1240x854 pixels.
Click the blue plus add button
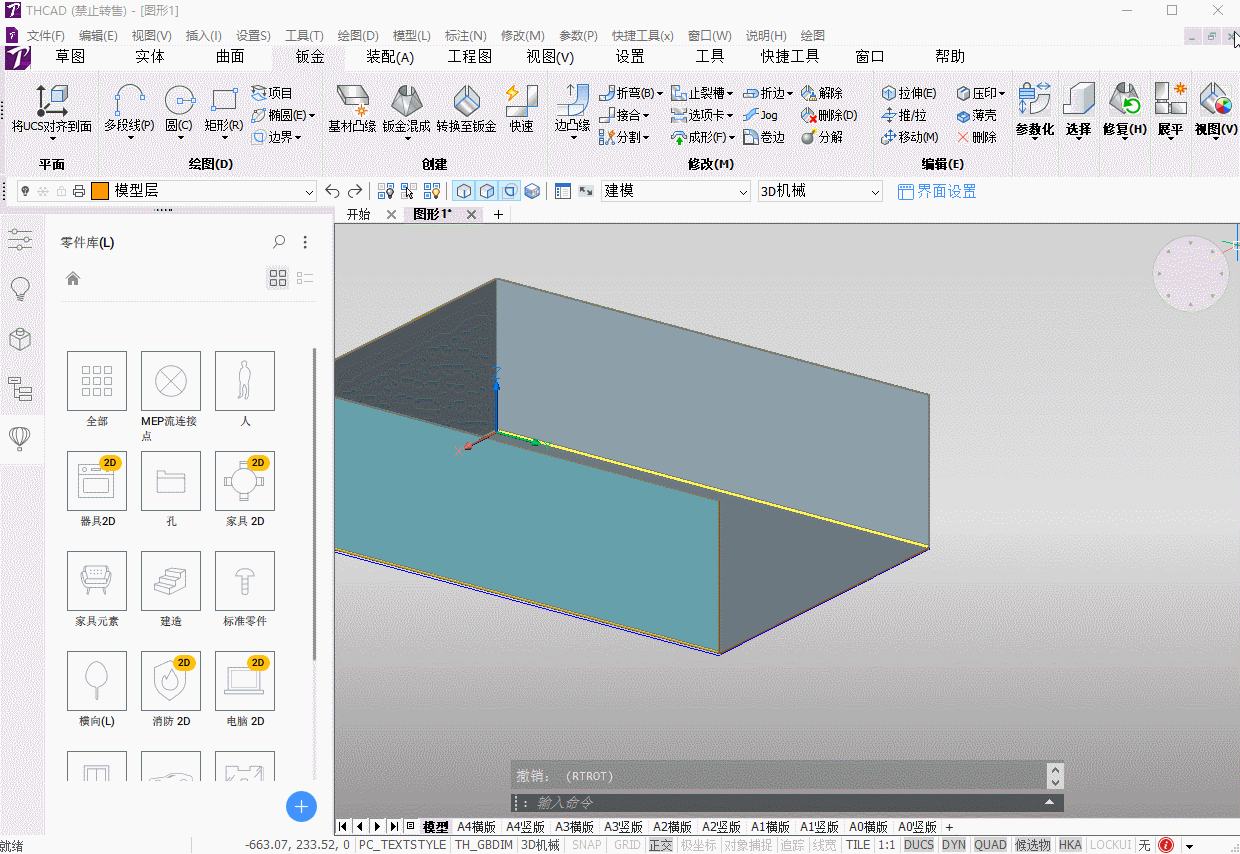click(x=301, y=806)
